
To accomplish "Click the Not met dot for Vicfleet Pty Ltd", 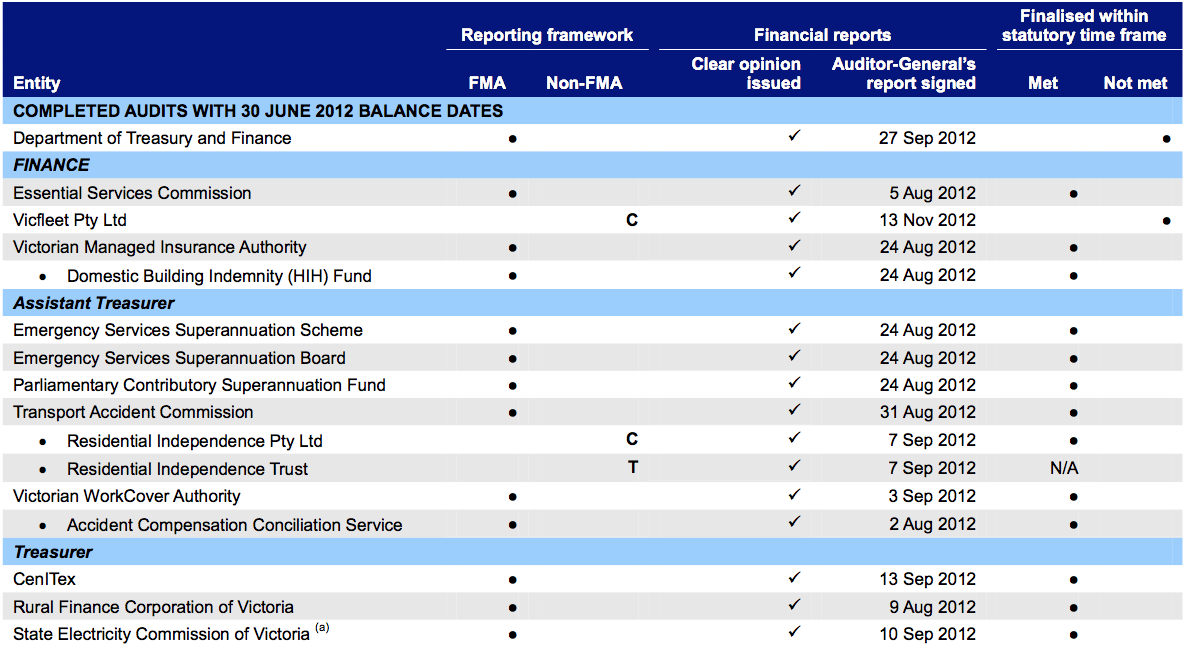I will 1167,221.
